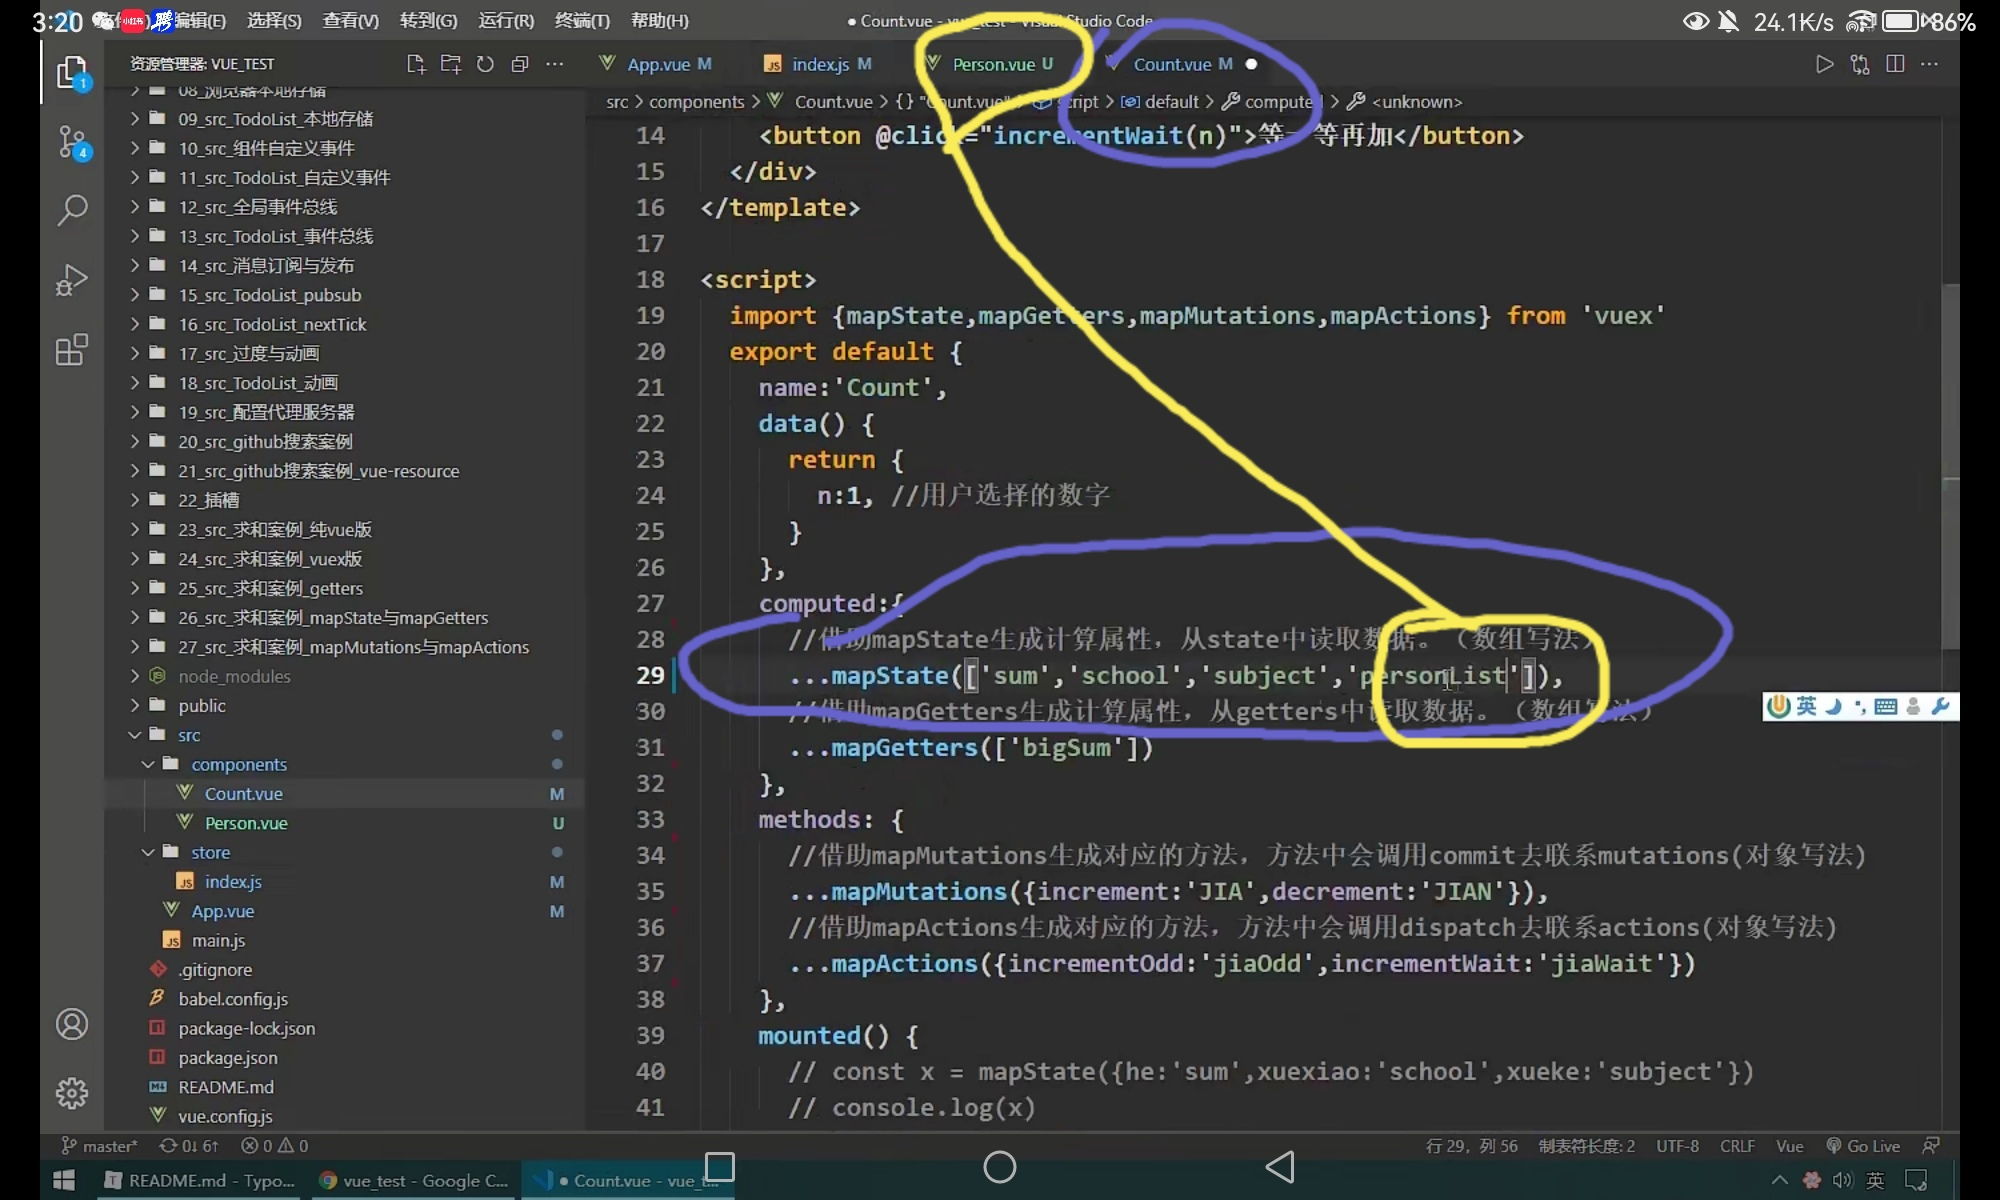Open Run and Debug view
2000x1200 pixels.
pos(72,280)
